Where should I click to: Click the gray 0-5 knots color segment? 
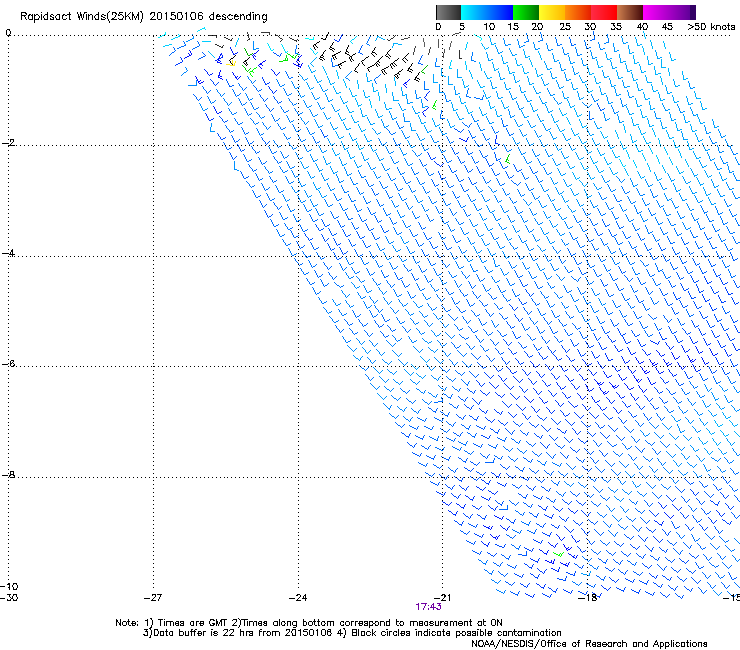[x=448, y=12]
